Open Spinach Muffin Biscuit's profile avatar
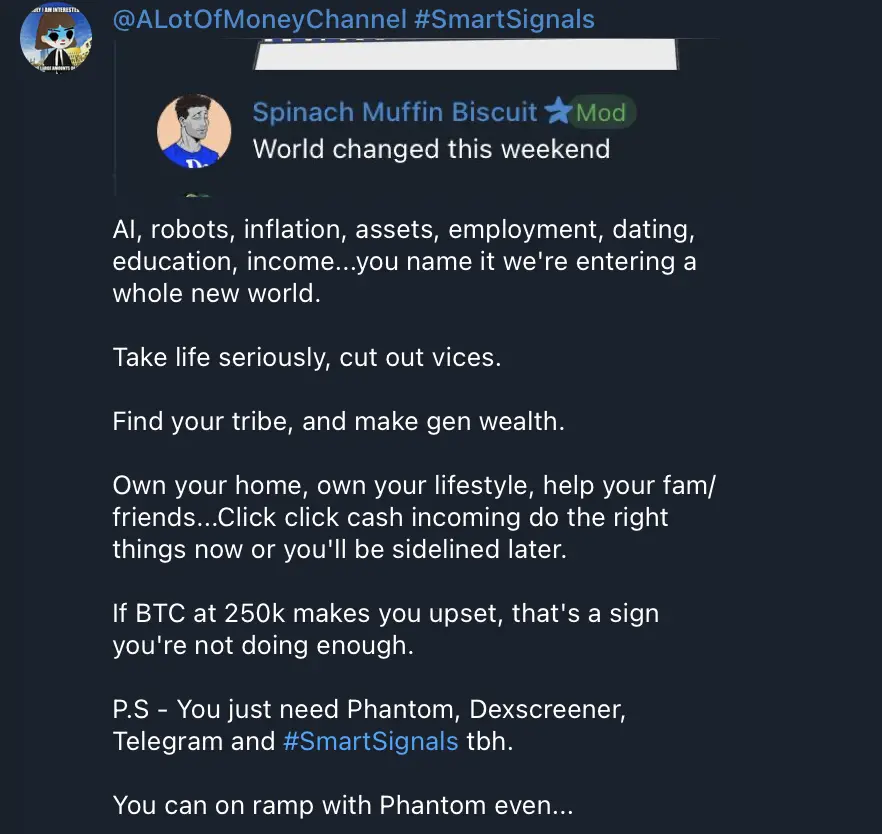The height and width of the screenshot is (834, 882). (x=194, y=131)
